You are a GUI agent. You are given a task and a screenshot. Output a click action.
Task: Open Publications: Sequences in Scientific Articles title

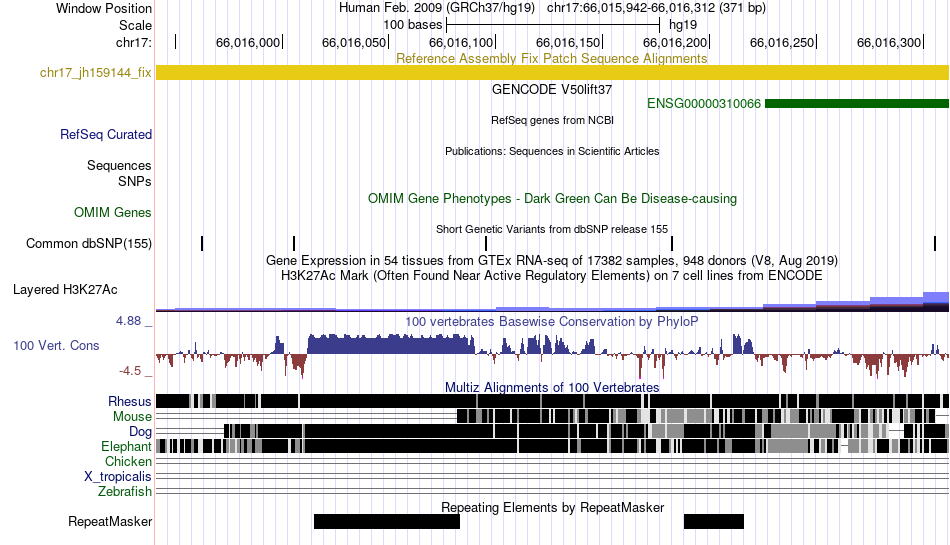(552, 151)
